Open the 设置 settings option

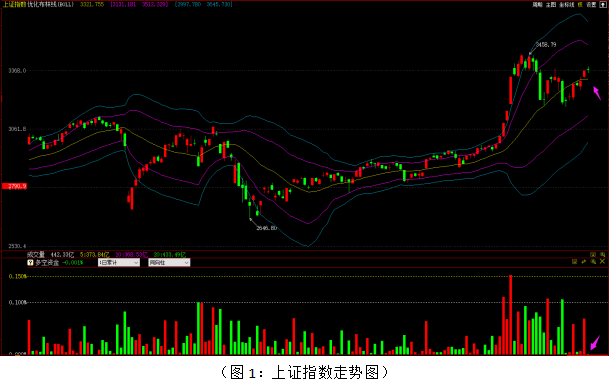591,5
